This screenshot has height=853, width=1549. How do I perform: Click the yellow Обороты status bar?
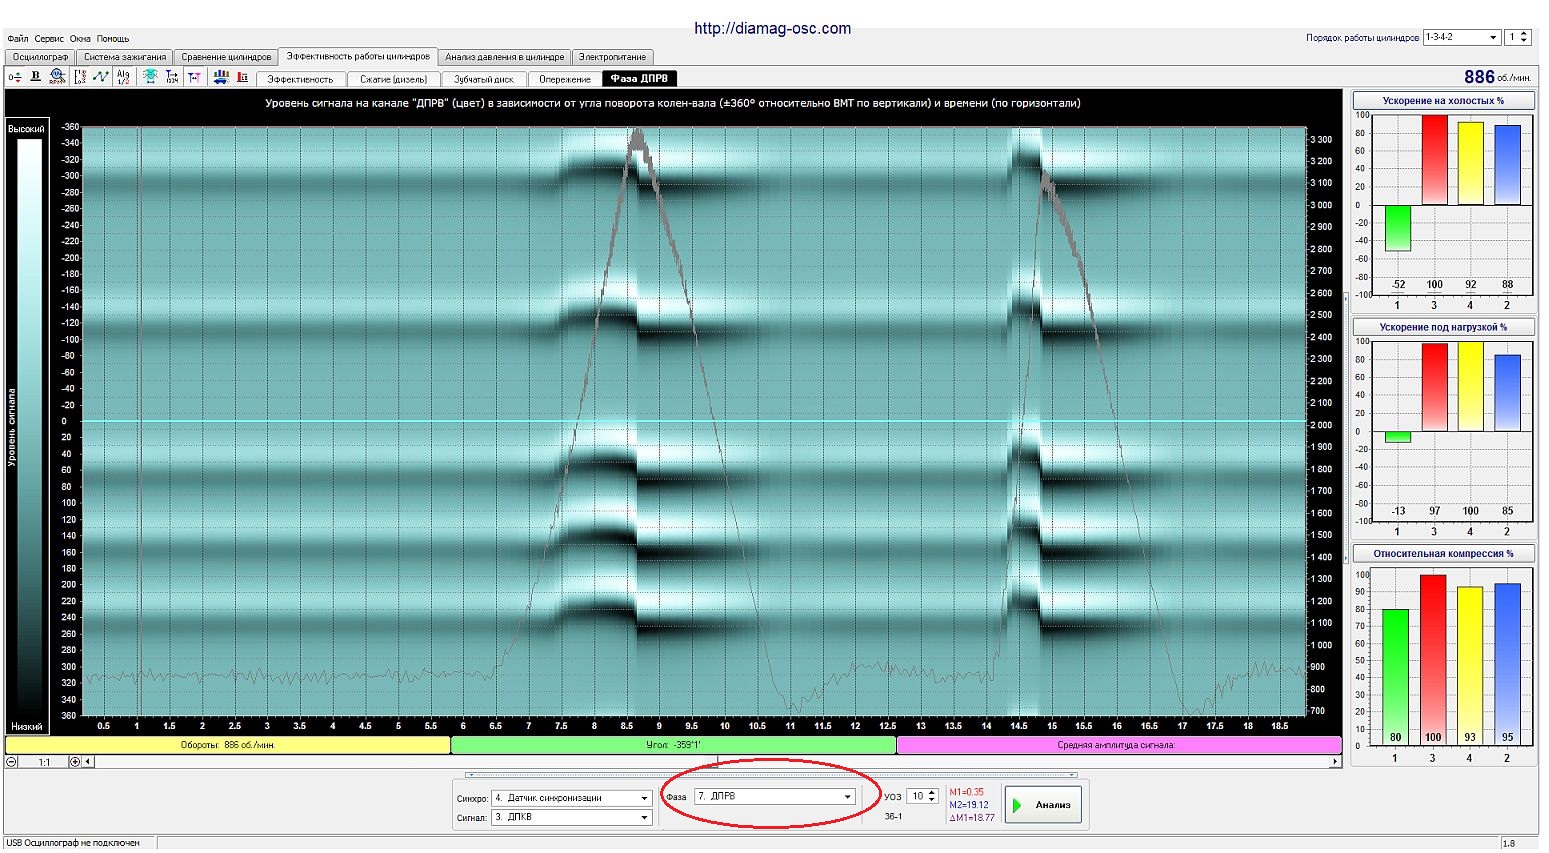pyautogui.click(x=228, y=745)
